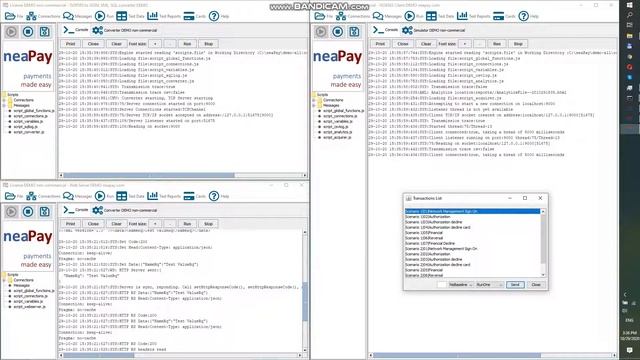Open Test Reports in right simulator window
This screenshot has width=640, height=360.
(473, 16)
